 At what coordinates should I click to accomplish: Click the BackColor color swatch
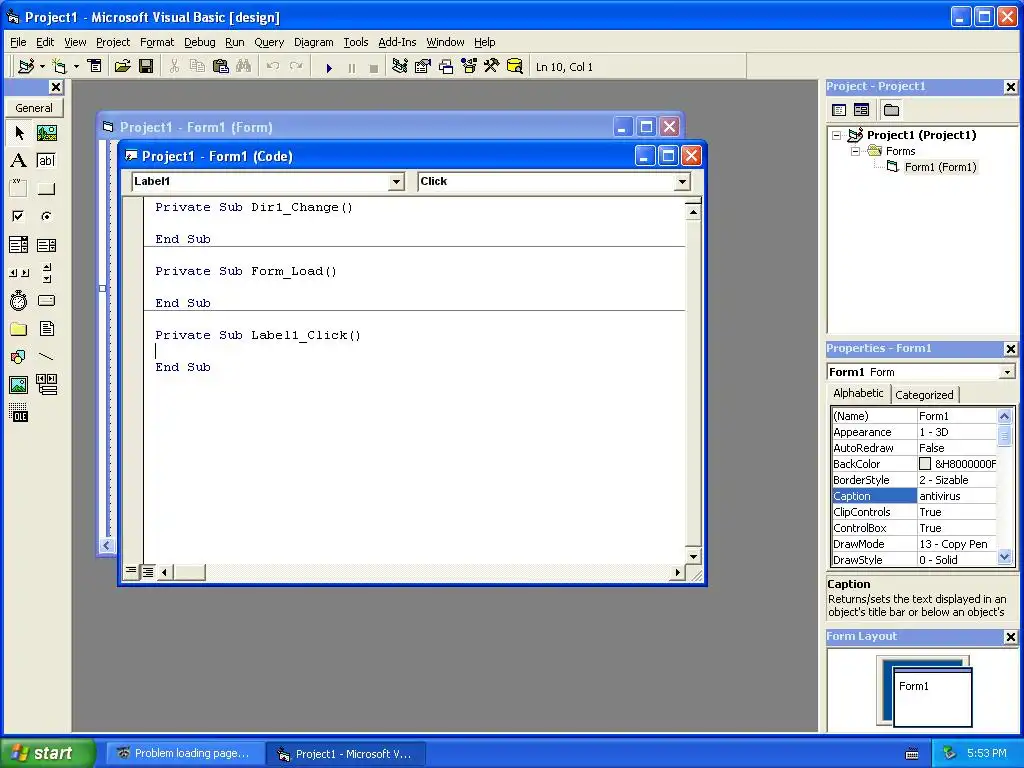tap(925, 464)
